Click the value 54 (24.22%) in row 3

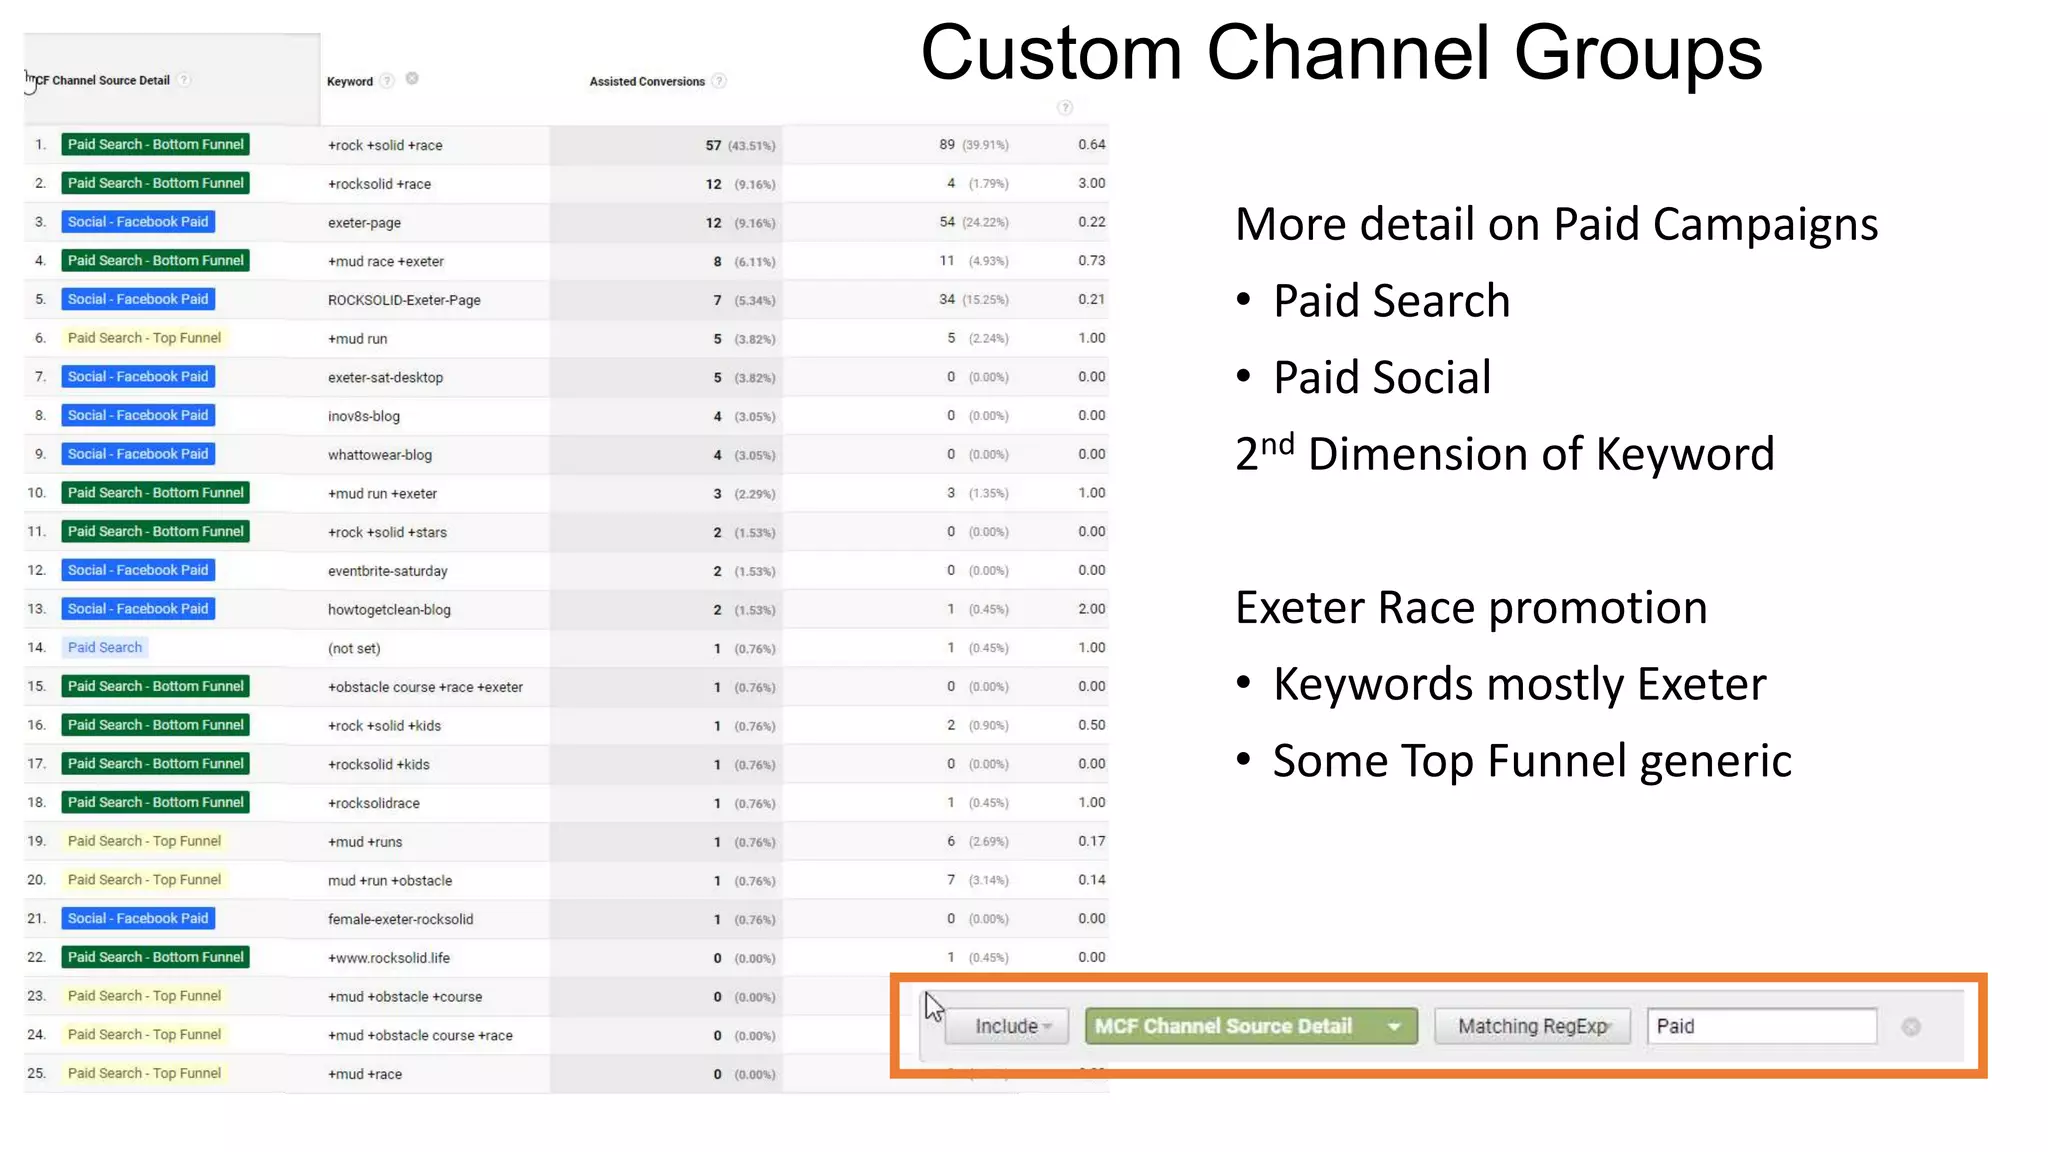pyautogui.click(x=974, y=222)
